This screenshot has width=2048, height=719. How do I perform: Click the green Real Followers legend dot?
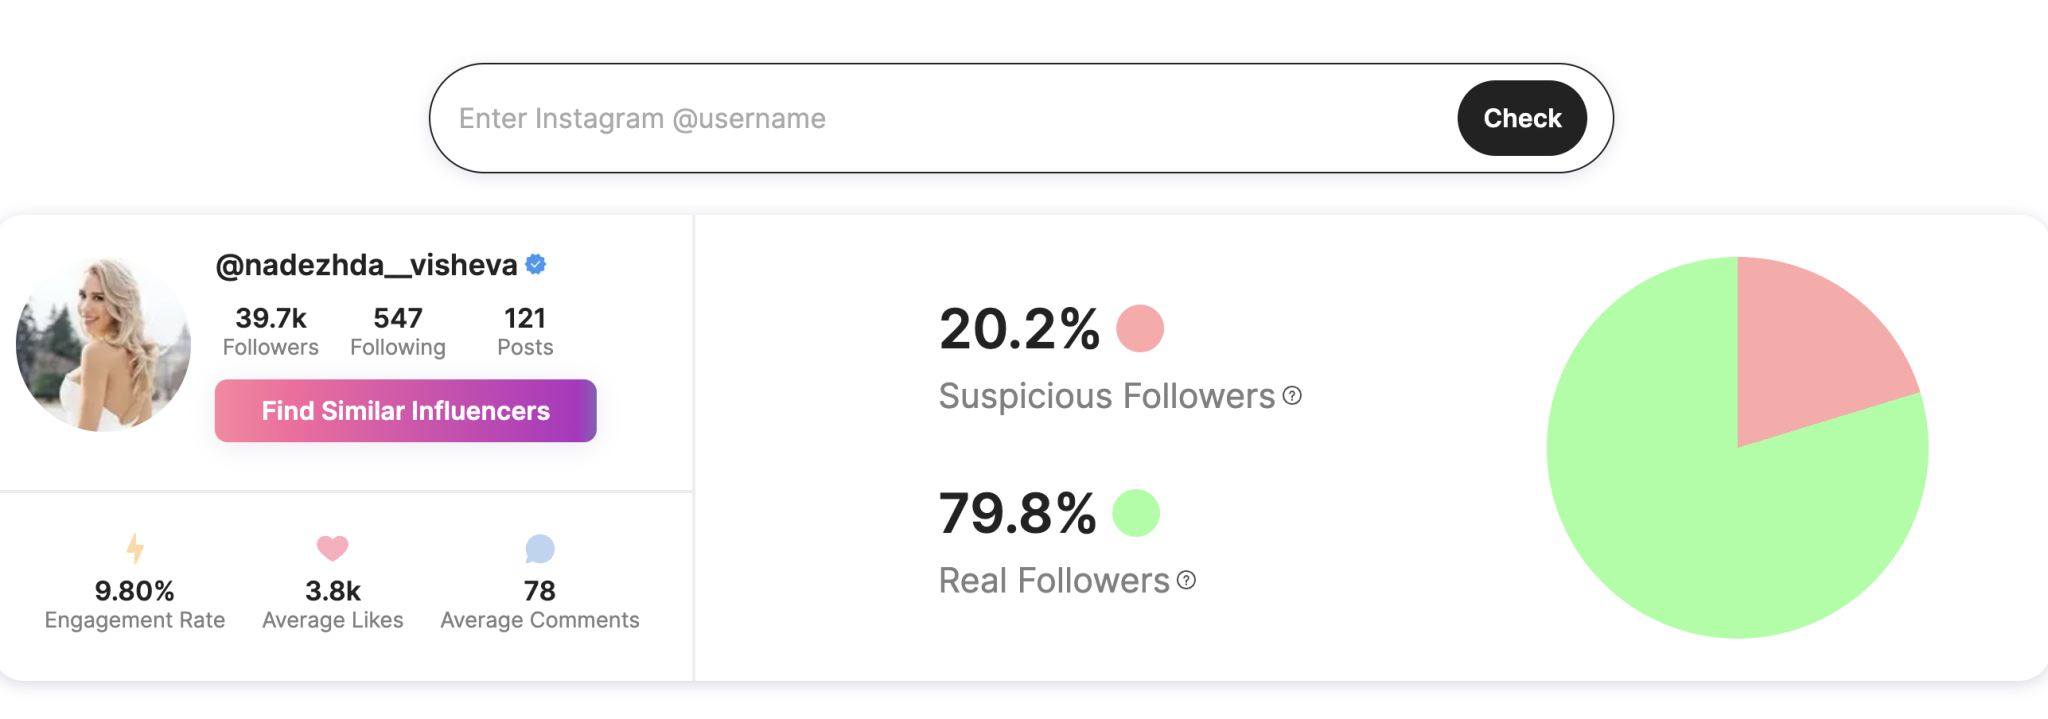(x=1136, y=513)
